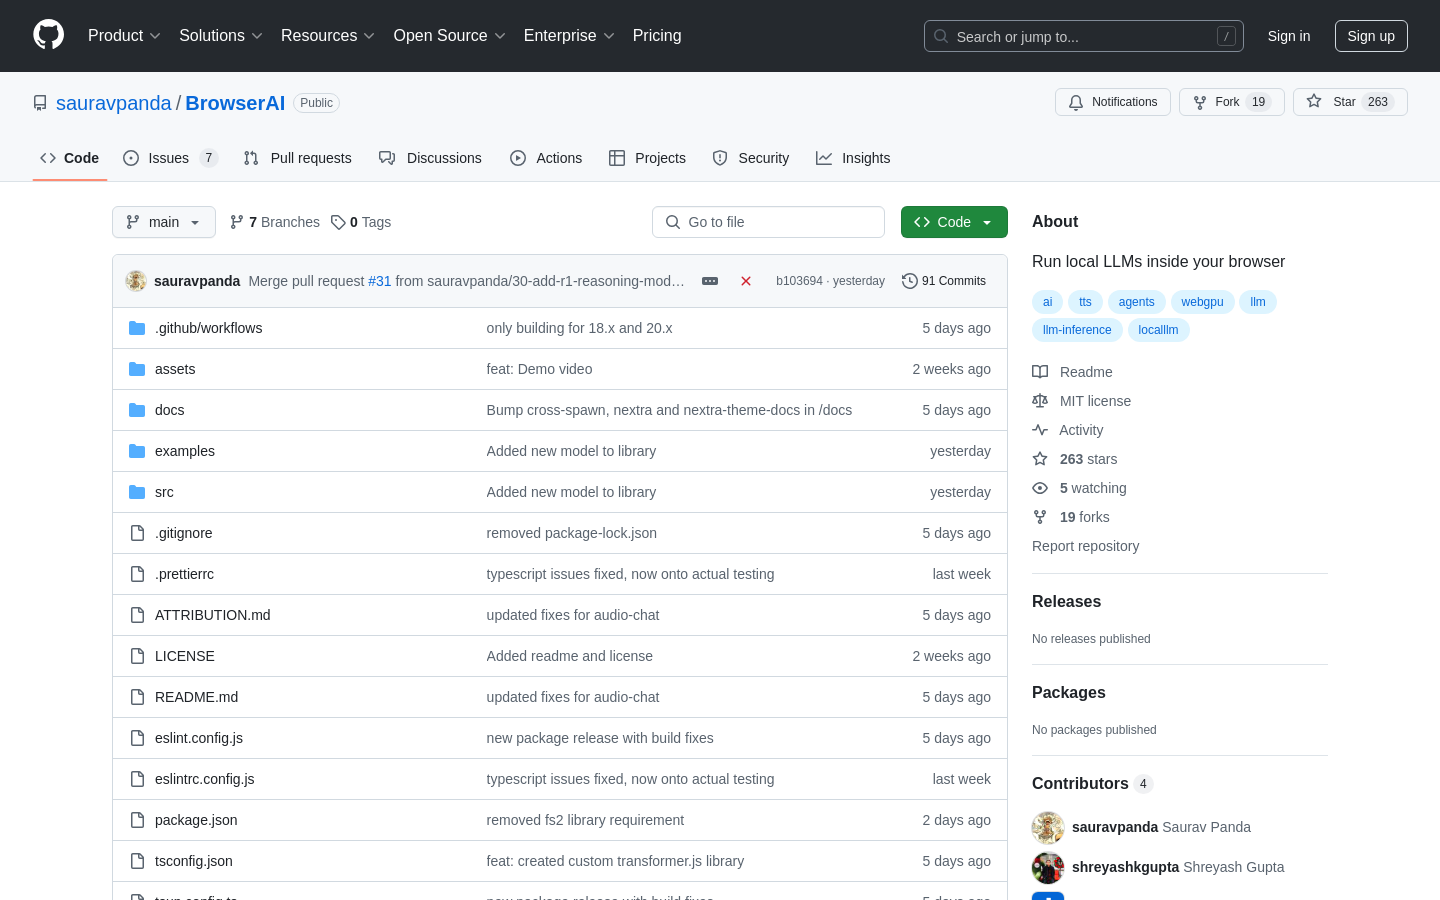This screenshot has height=900, width=1440.
Task: Expand the green Code dropdown button
Action: (954, 222)
